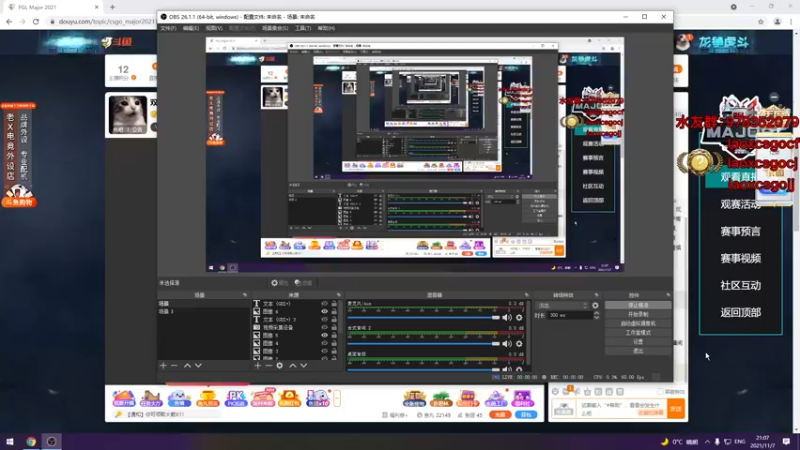Pop out the 控件 dock panel
This screenshot has height=450, width=800.
[668, 295]
